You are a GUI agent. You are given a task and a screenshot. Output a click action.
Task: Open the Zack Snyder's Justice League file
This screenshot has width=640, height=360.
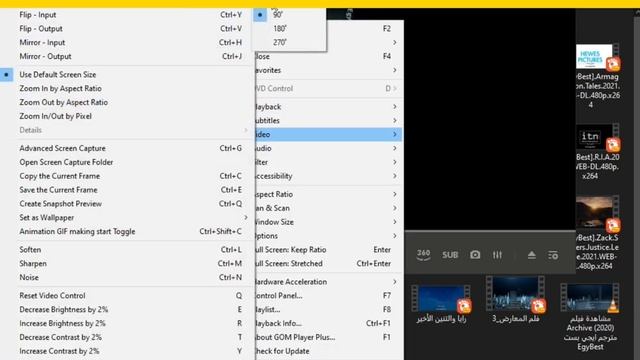[597, 233]
